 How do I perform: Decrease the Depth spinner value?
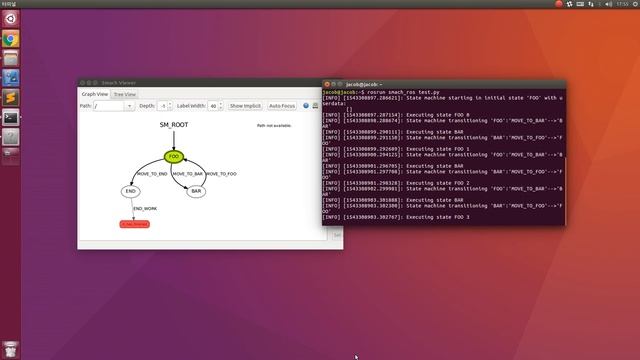click(x=170, y=108)
